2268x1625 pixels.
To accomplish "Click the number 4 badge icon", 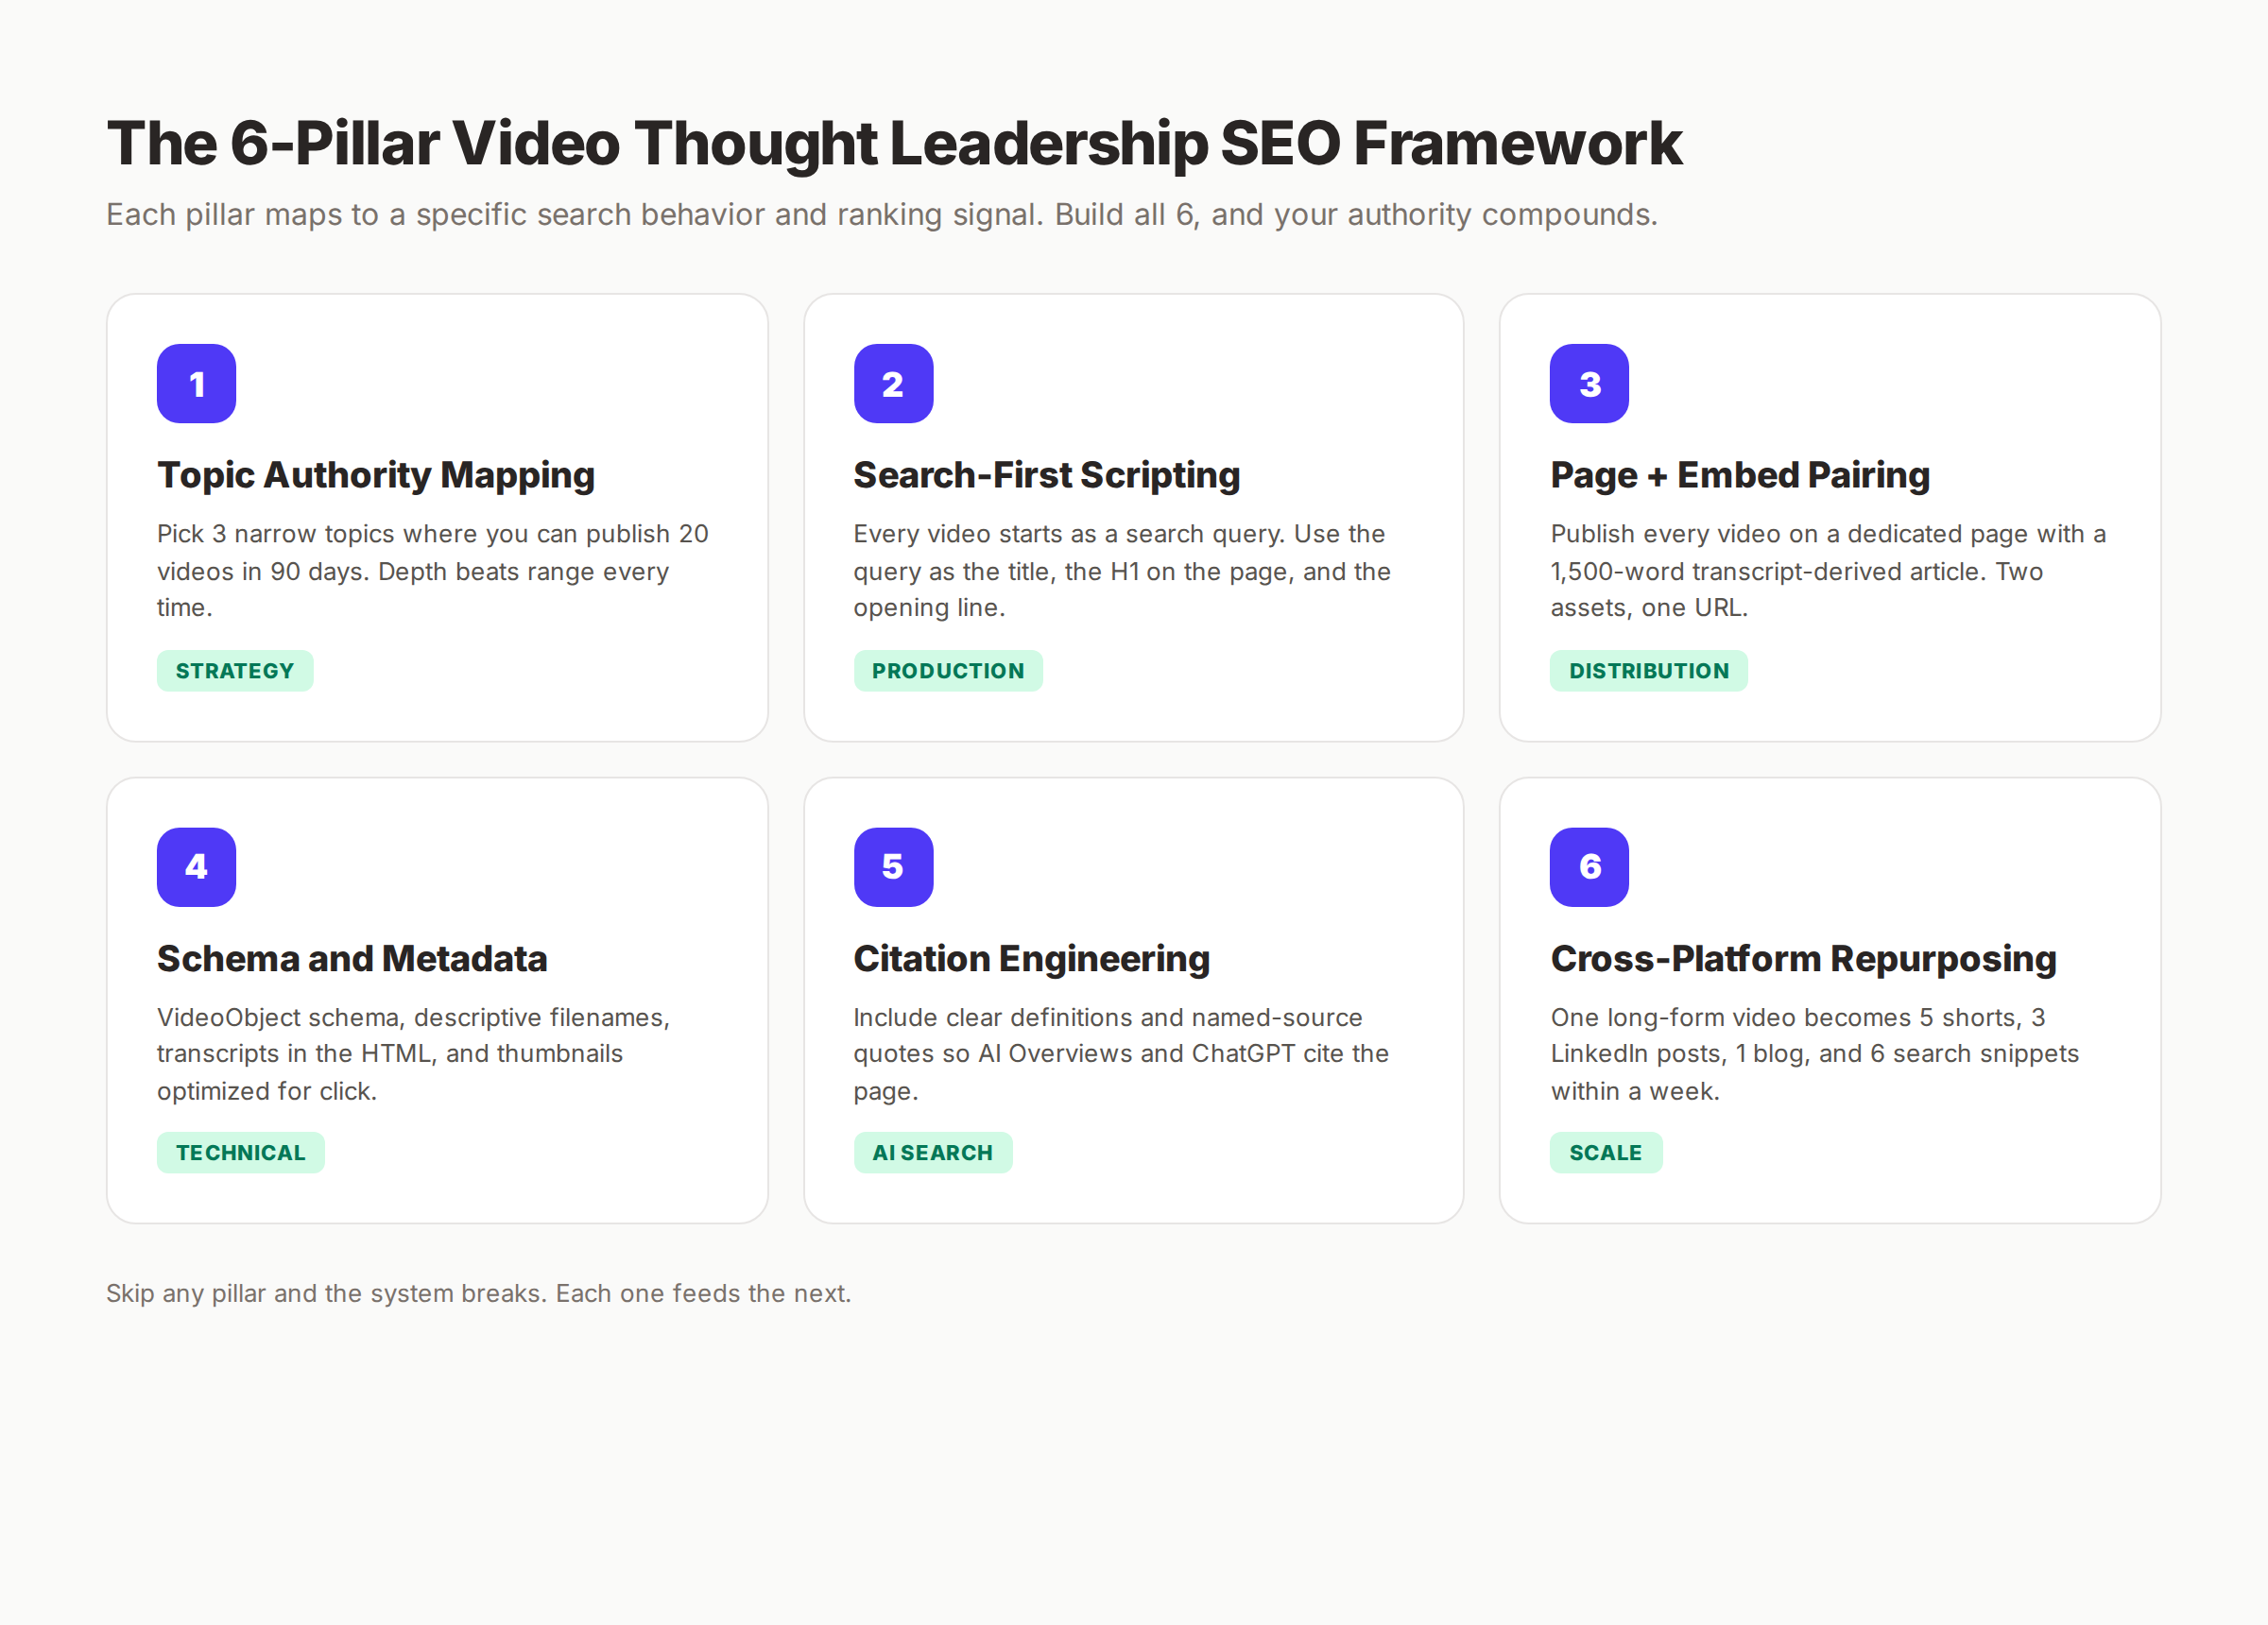I will (x=196, y=867).
